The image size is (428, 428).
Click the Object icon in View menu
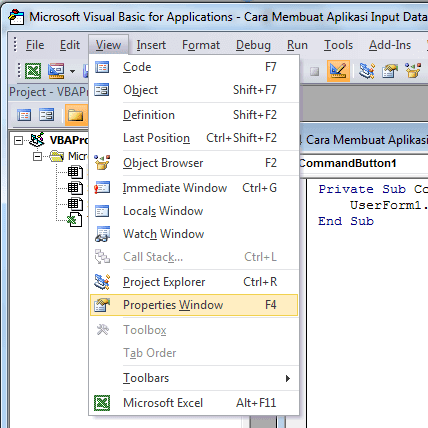[x=102, y=90]
